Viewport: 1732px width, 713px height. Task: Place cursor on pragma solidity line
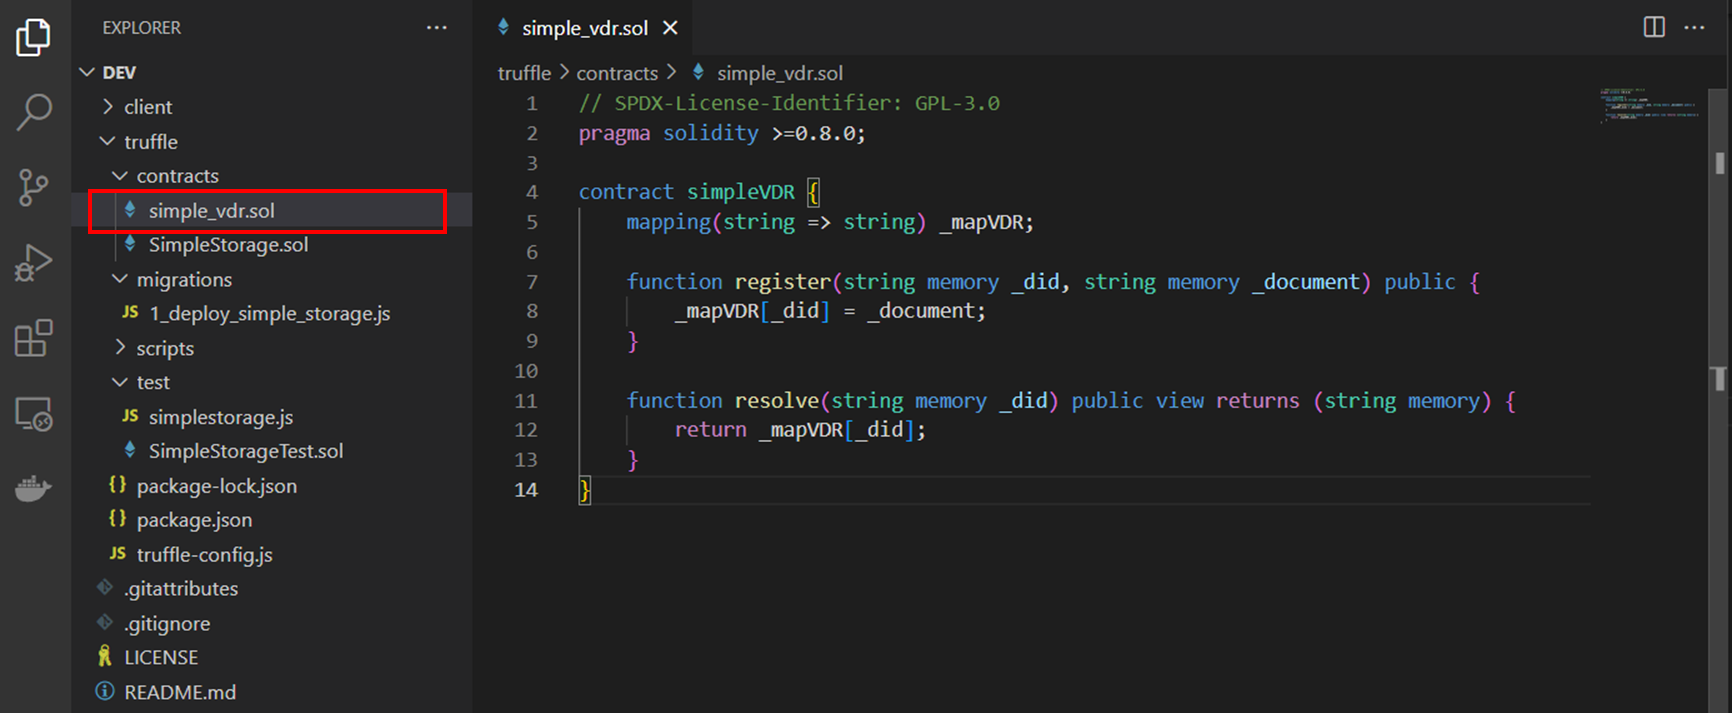[x=722, y=133]
